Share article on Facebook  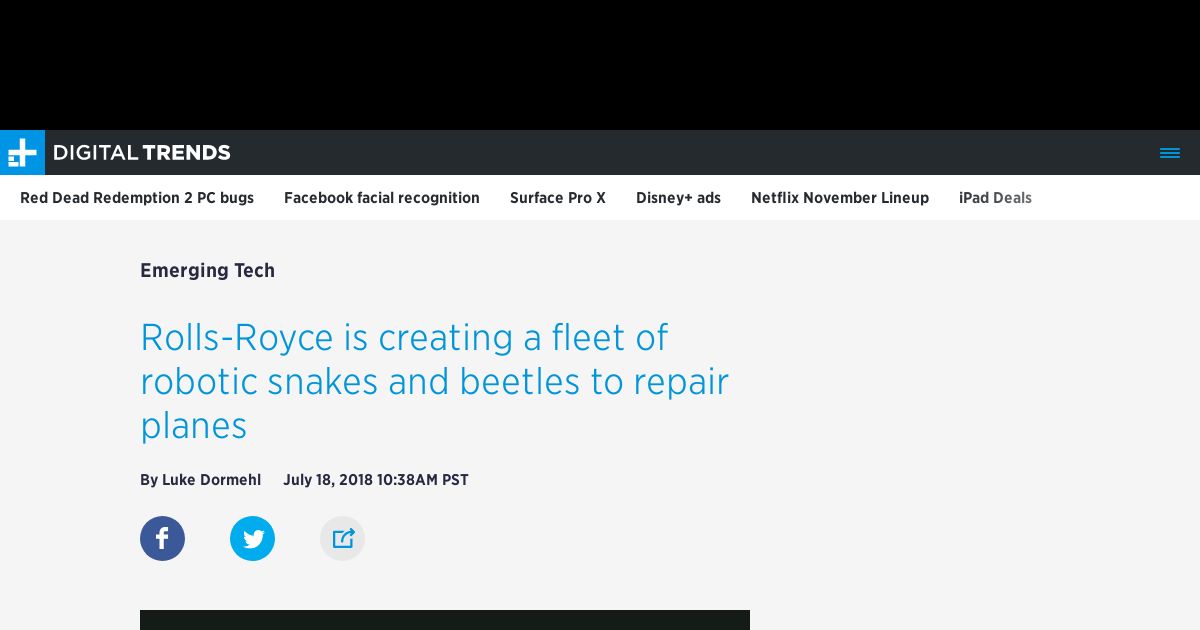point(162,538)
